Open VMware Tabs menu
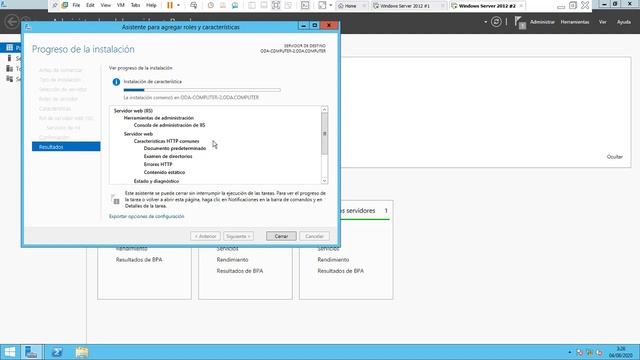Screen dimensions: 640x360 click(135, 5)
